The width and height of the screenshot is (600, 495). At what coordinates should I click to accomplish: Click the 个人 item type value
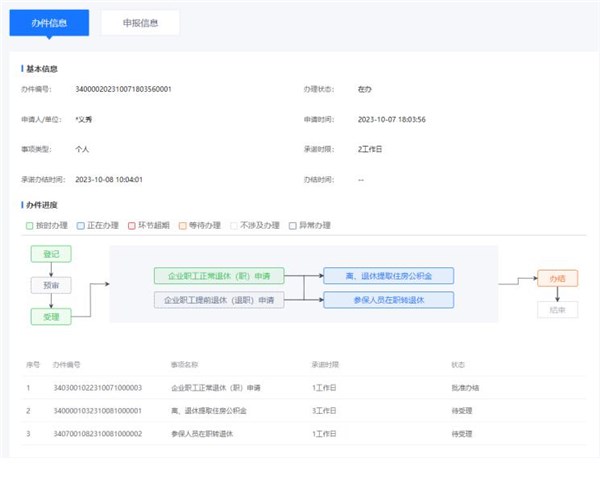(82, 149)
